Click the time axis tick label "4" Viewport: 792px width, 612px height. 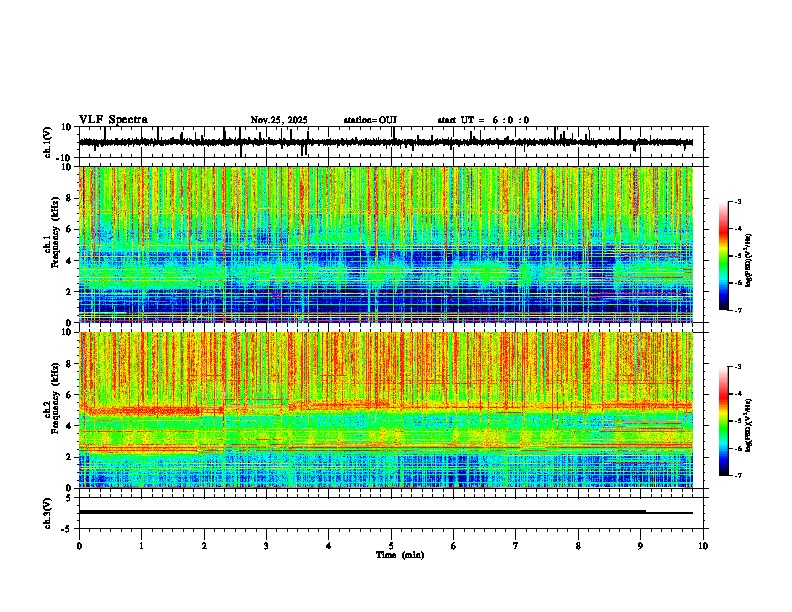[x=329, y=546]
